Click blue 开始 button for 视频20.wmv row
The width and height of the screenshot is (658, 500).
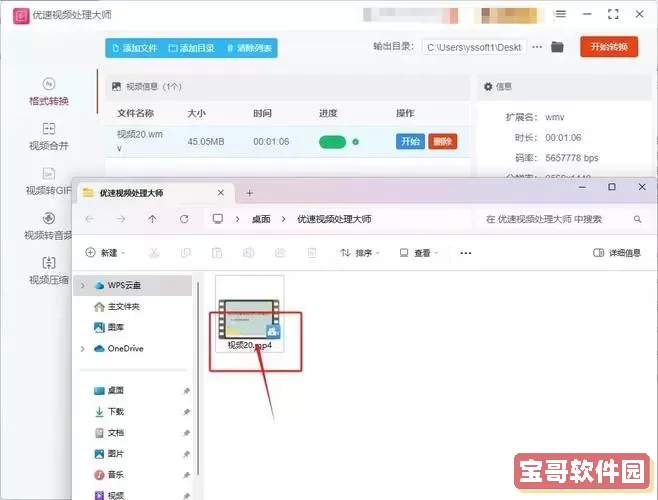point(410,141)
